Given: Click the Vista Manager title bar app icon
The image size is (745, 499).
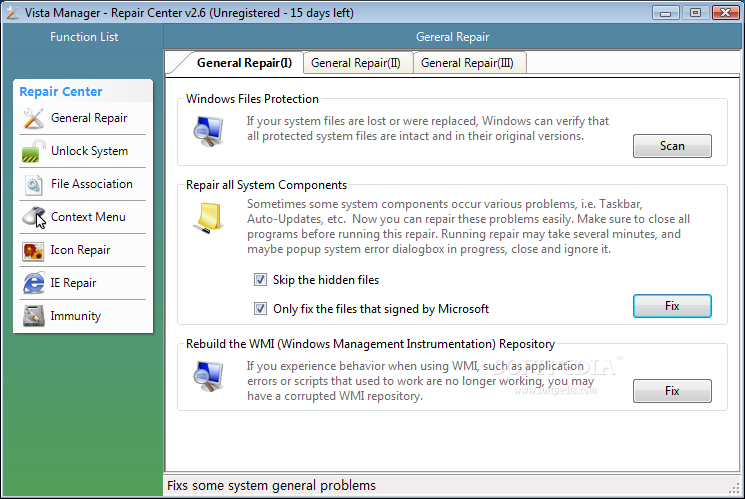Looking at the screenshot, I should coord(12,13).
